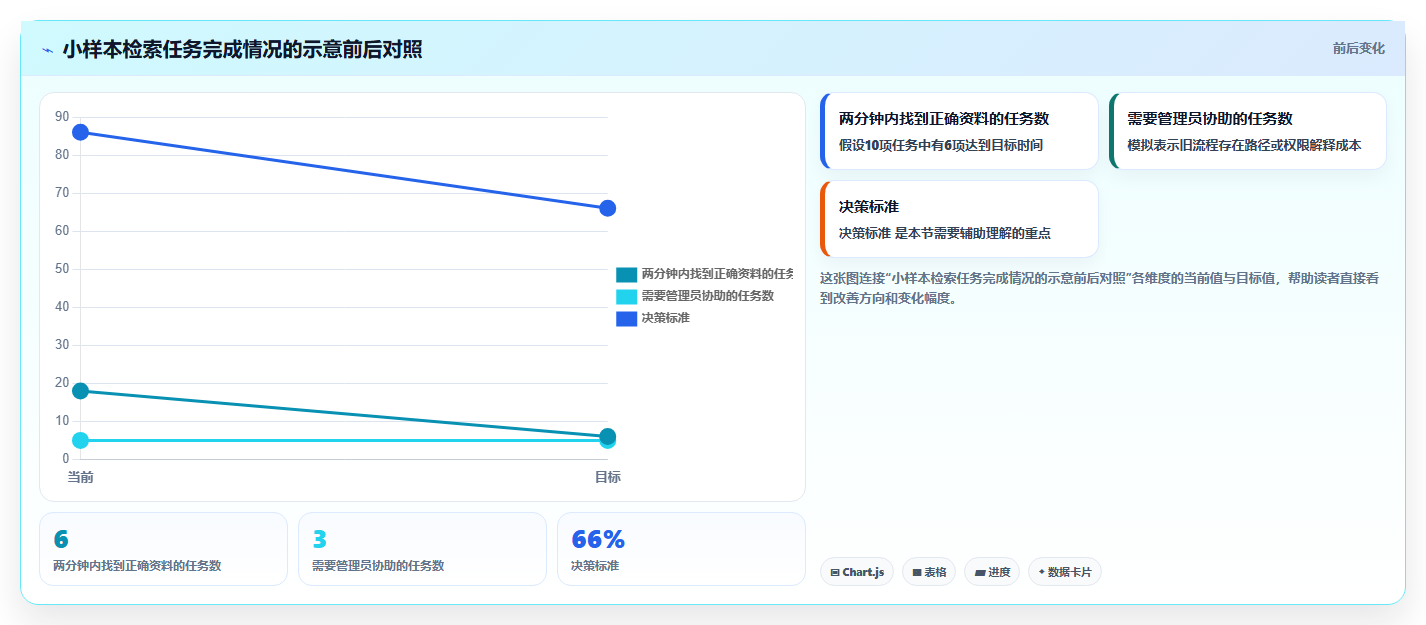Screen dimensions: 1426x625
Task: Click the stat card showing 3
Action: point(422,549)
